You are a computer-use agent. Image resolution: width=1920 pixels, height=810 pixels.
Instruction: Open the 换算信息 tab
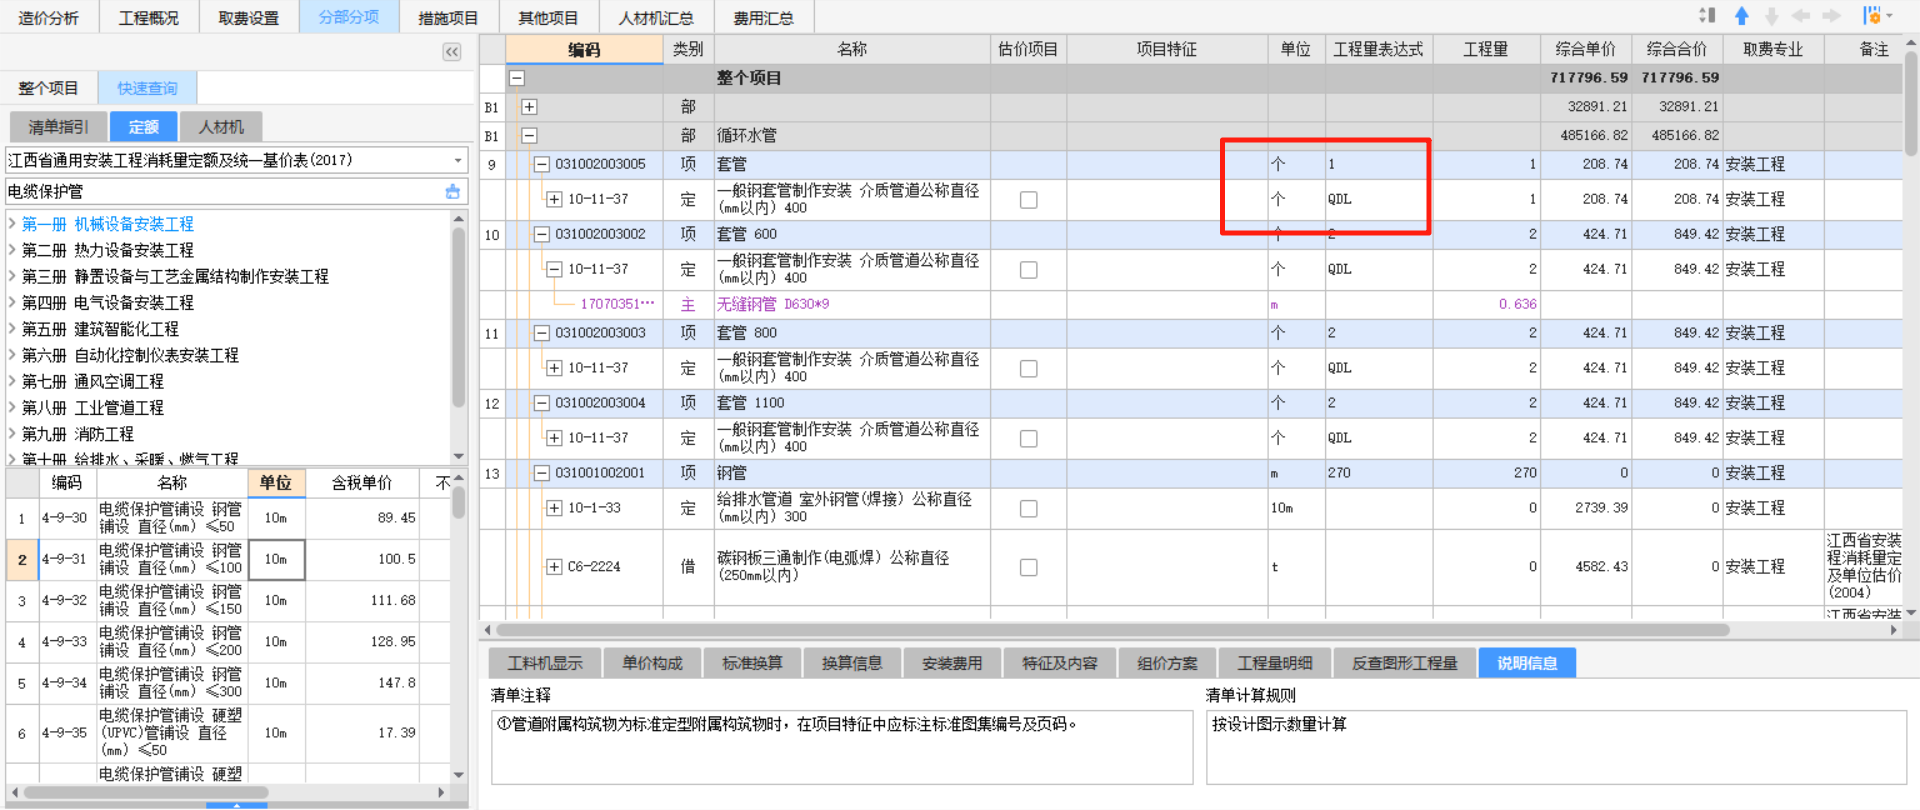tap(852, 663)
